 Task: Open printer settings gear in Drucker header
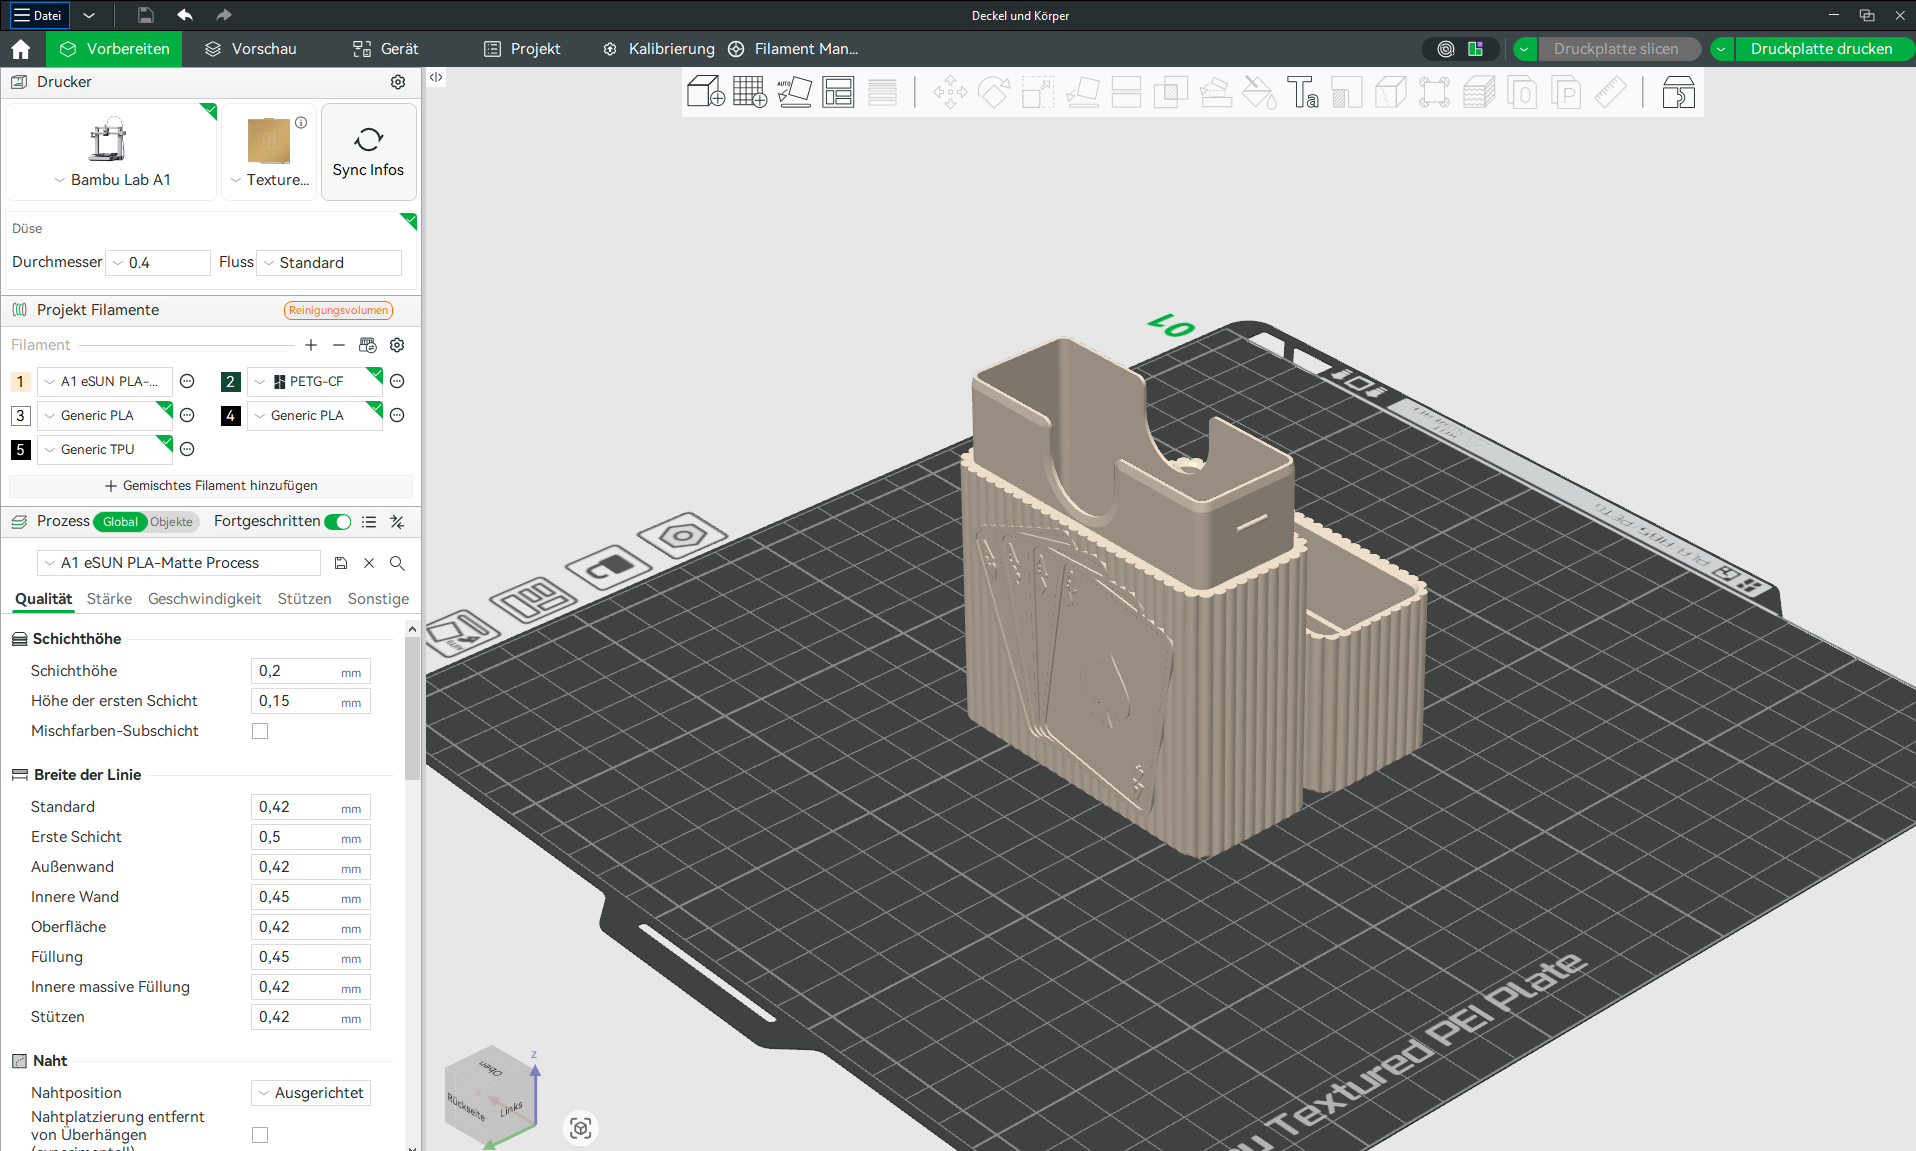coord(398,82)
